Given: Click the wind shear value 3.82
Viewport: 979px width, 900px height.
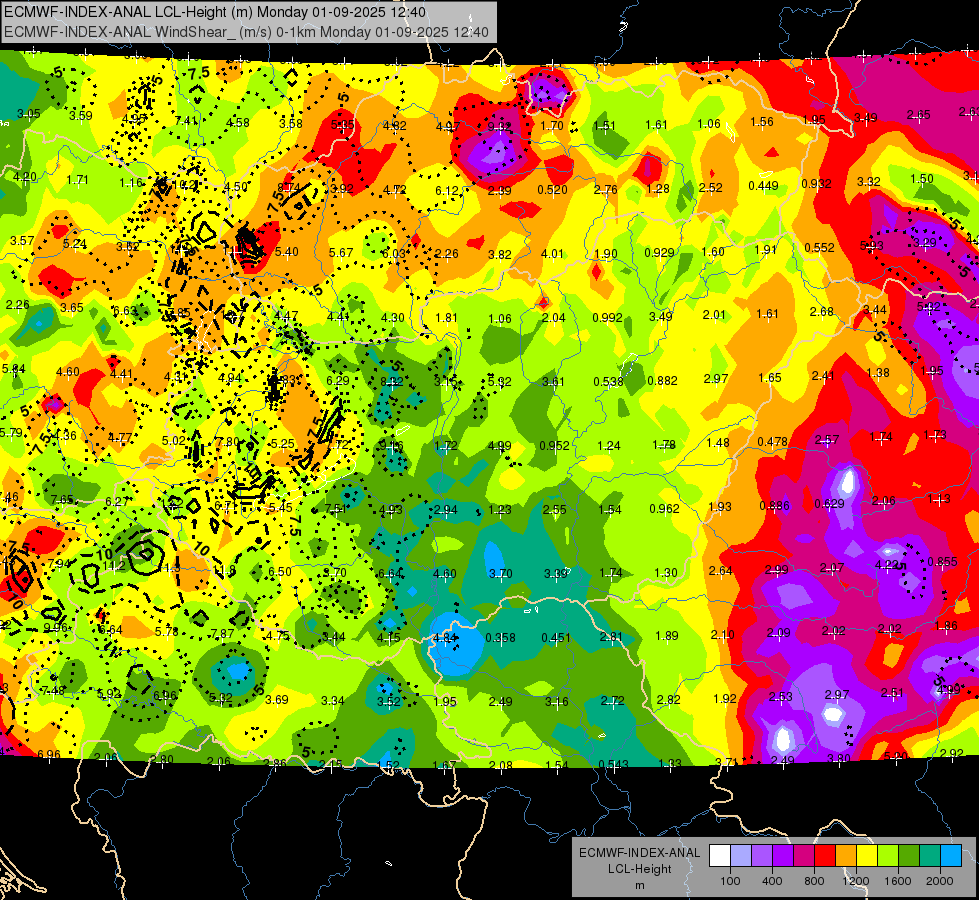Looking at the screenshot, I should (x=499, y=254).
